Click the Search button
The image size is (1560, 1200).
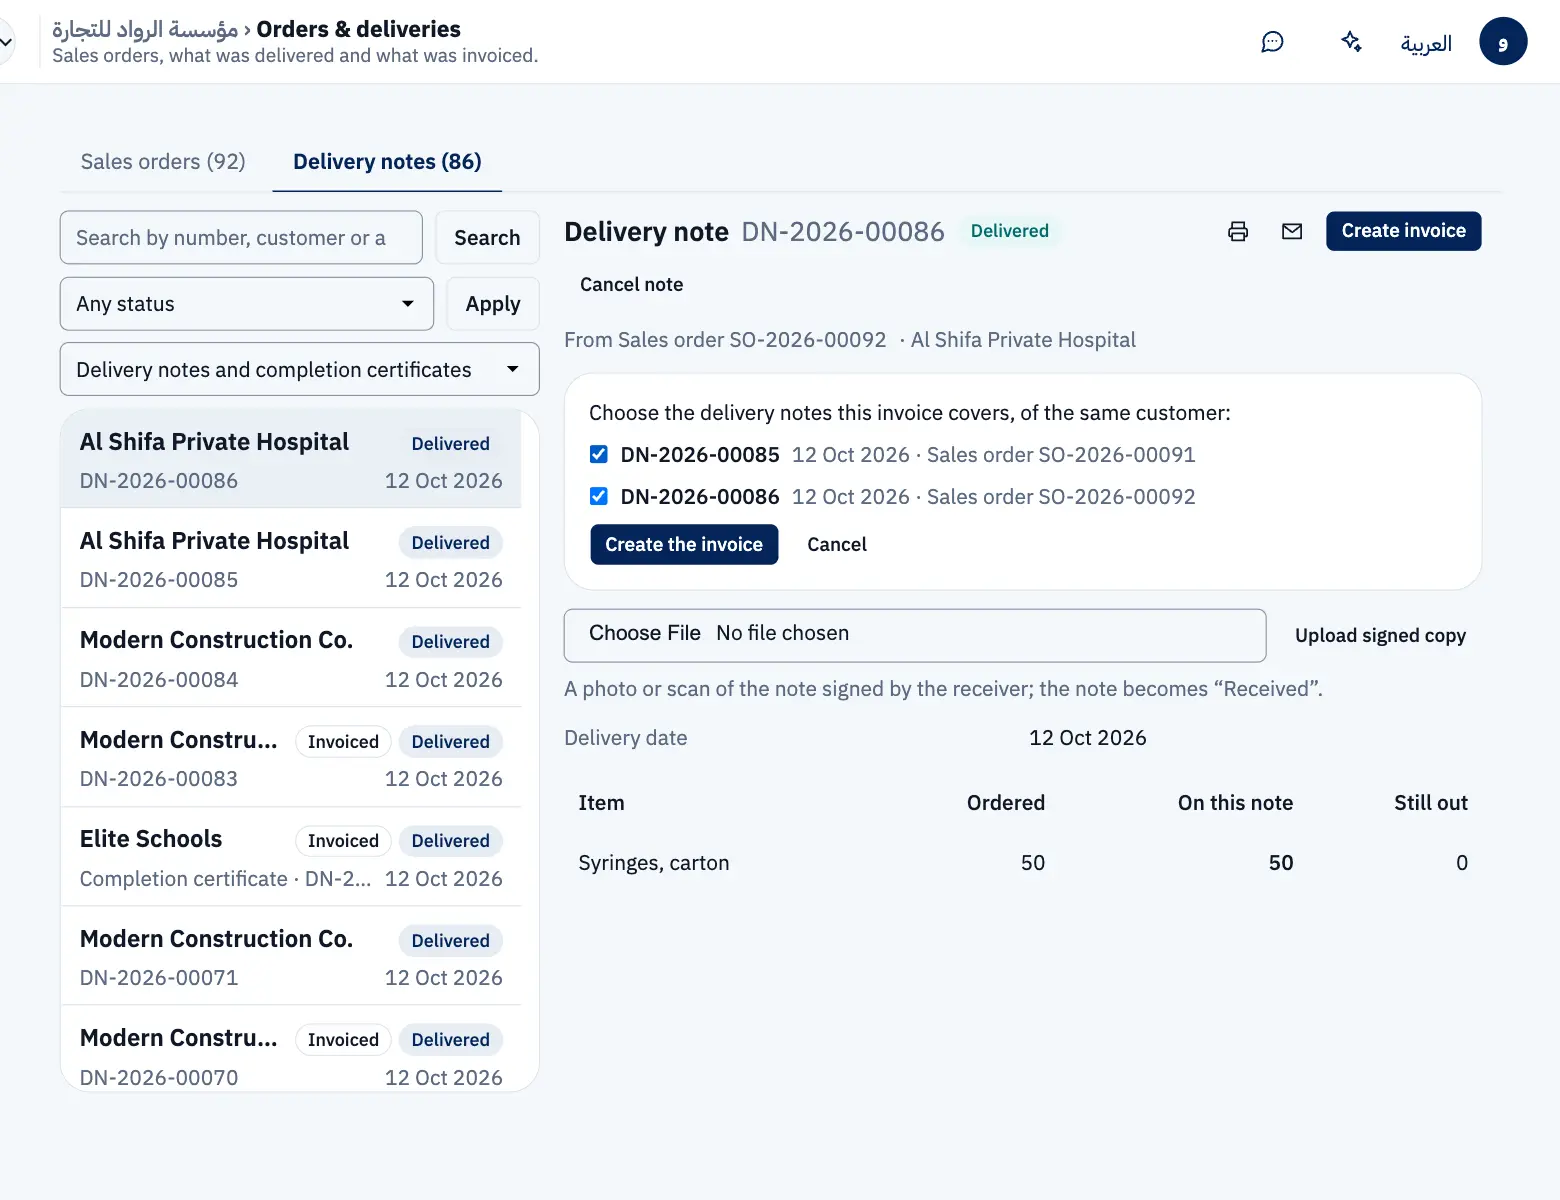pyautogui.click(x=487, y=238)
